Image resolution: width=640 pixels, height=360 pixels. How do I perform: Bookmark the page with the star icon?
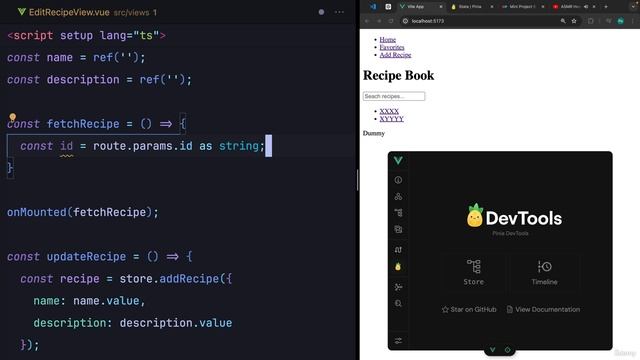[x=574, y=21]
